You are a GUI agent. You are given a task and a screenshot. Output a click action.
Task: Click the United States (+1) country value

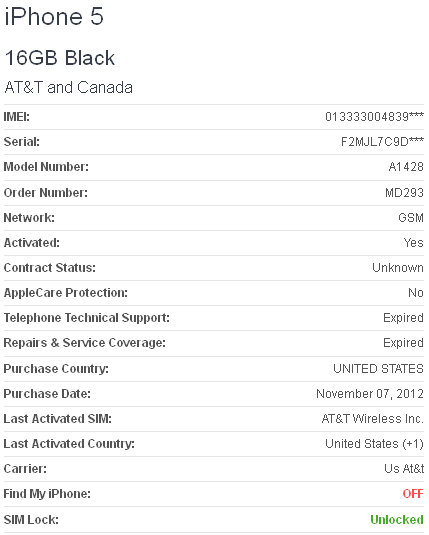tap(374, 444)
